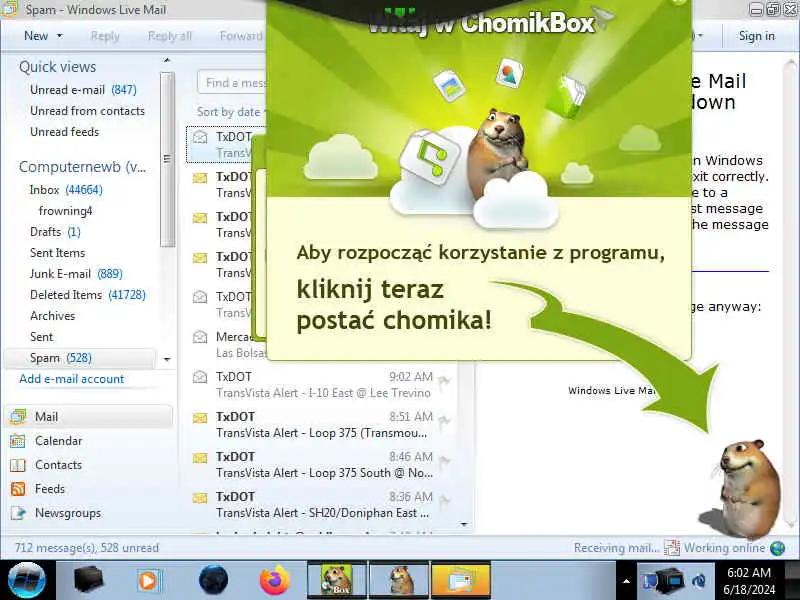Open the Sent Items folder
The image size is (800, 600).
pyautogui.click(x=57, y=253)
